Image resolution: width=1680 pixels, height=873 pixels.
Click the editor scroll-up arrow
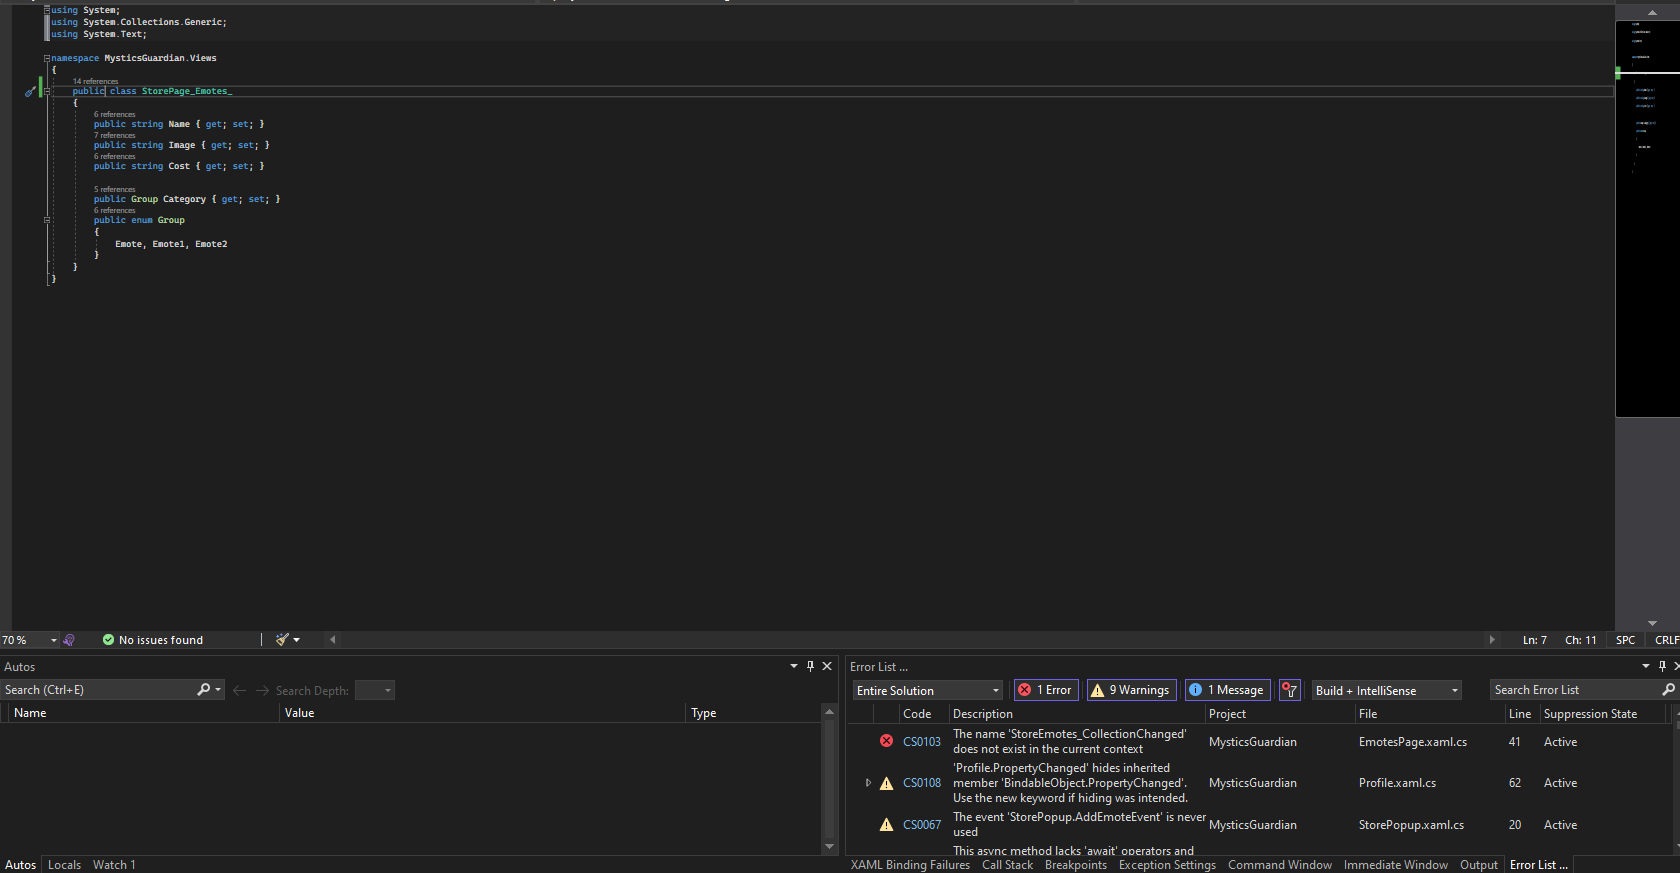[1652, 12]
